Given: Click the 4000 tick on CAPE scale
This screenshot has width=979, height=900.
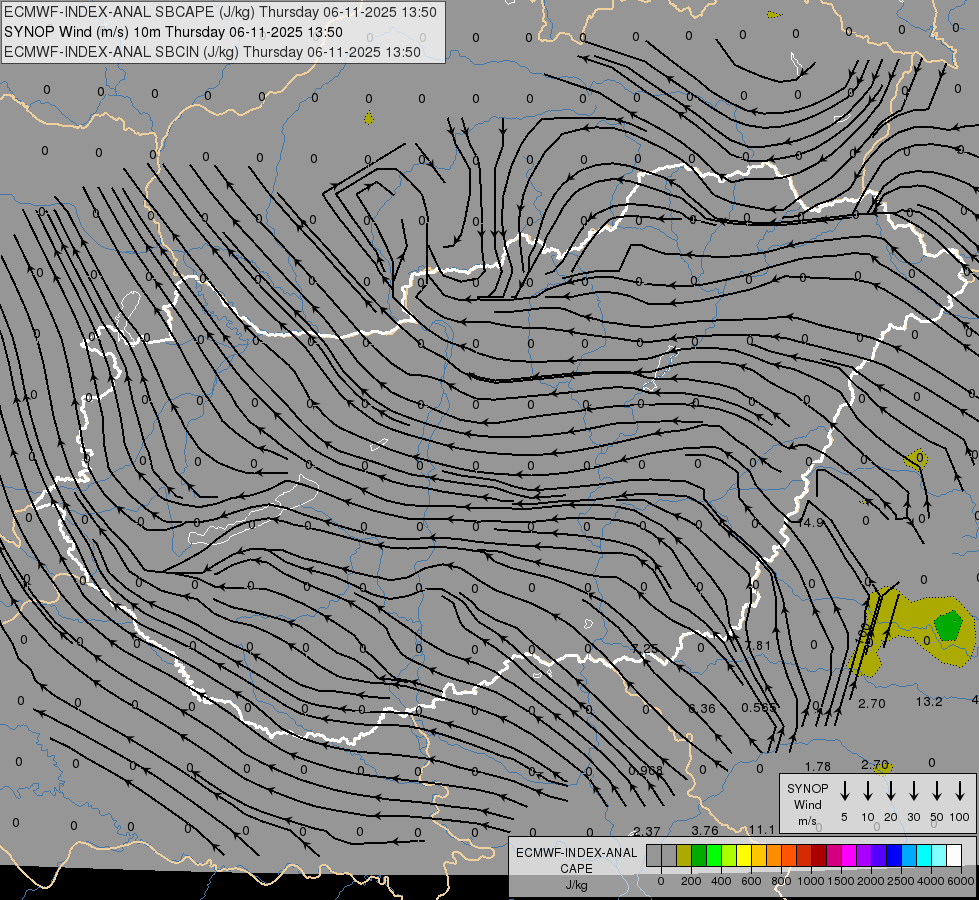Looking at the screenshot, I should pos(931,881).
